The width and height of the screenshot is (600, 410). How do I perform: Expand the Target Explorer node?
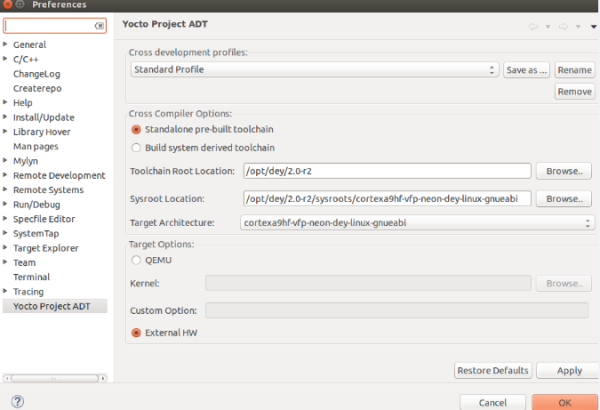5,248
